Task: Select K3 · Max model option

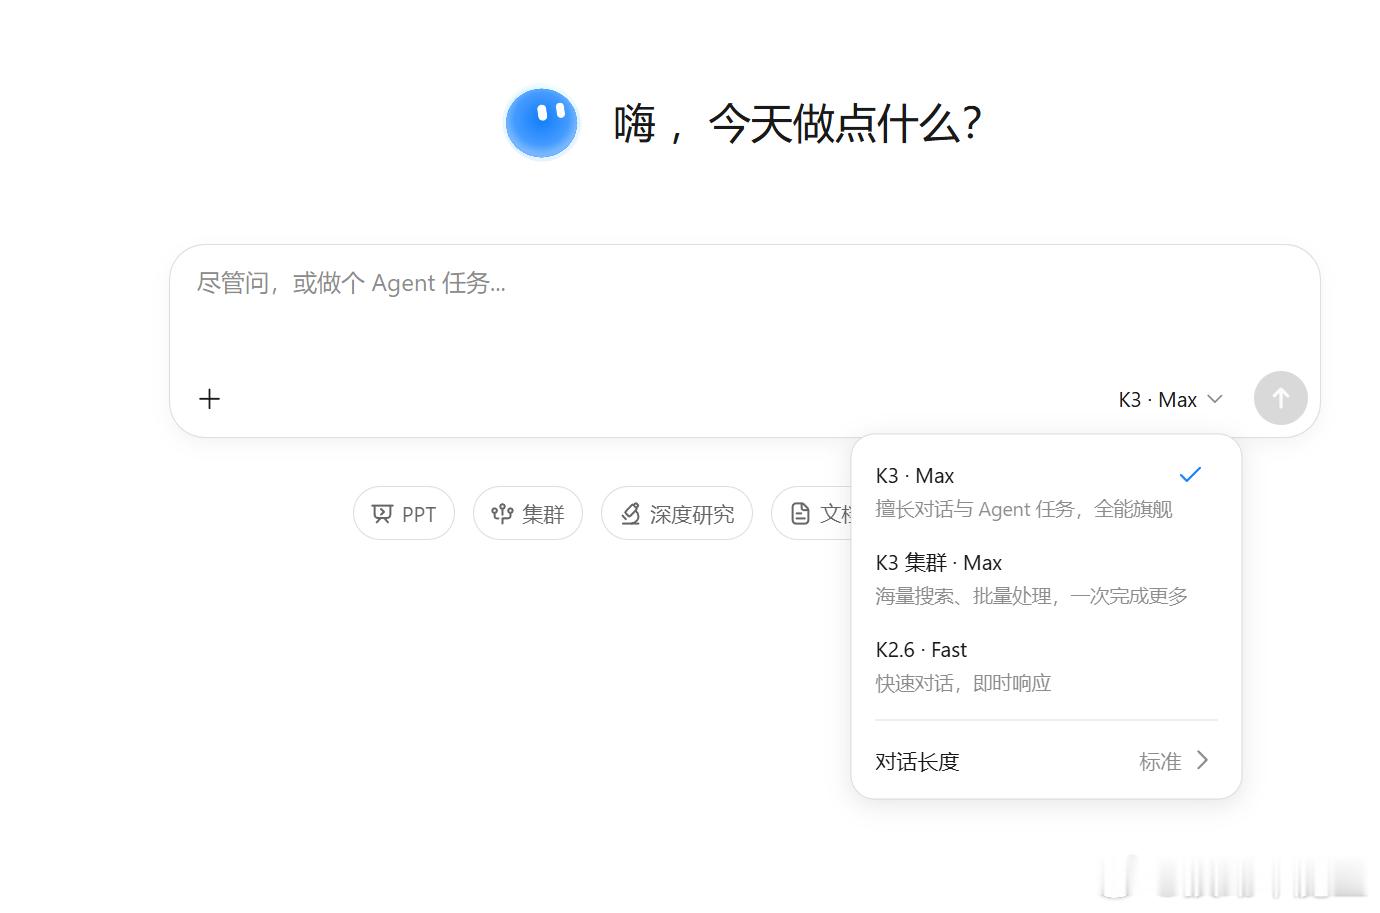Action: [1046, 492]
